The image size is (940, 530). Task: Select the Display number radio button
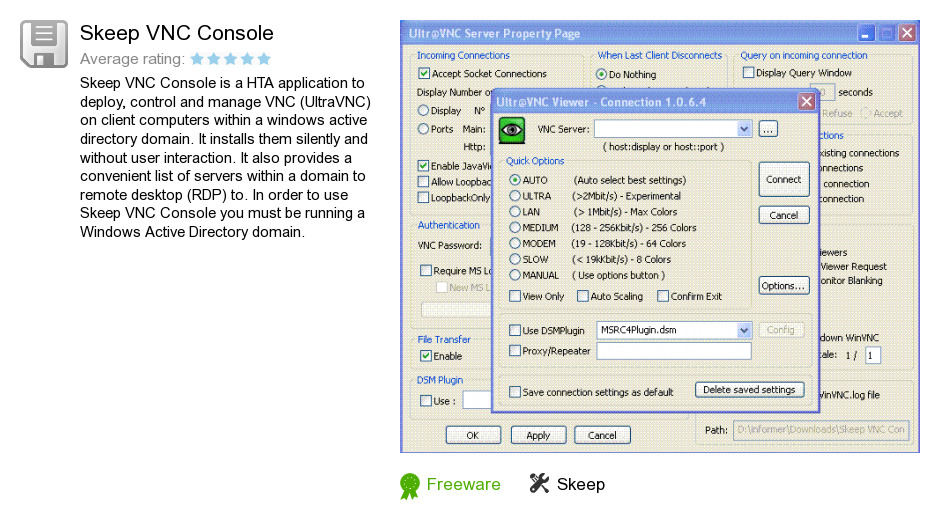423,111
